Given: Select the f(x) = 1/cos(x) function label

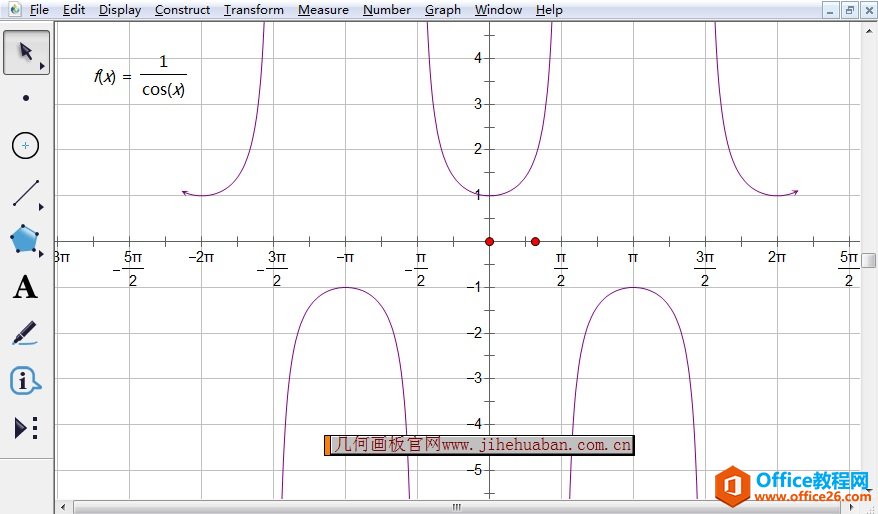Looking at the screenshot, I should (140, 77).
